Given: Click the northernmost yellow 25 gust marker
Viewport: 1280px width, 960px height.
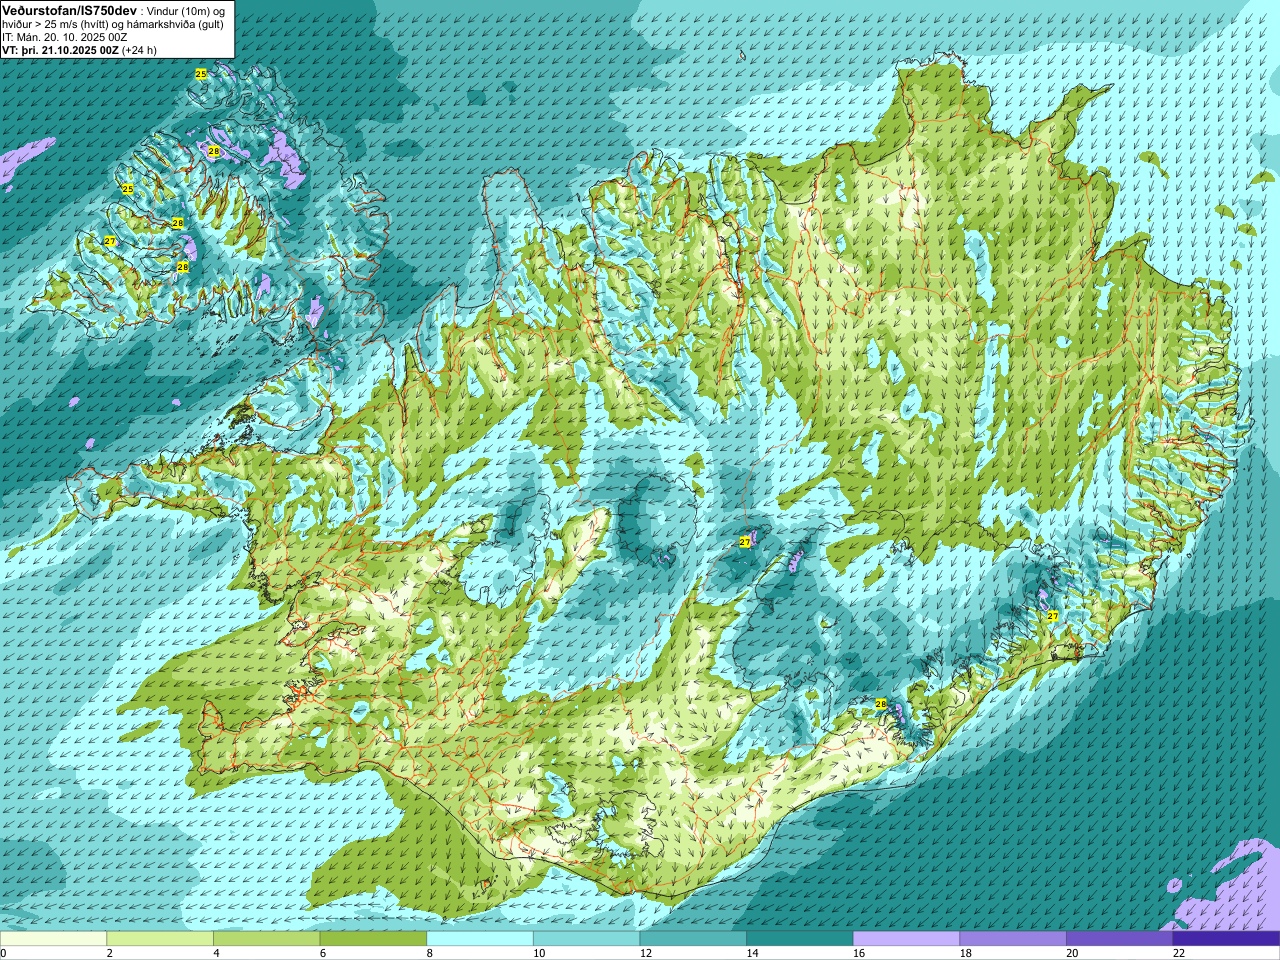Looking at the screenshot, I should 201,74.
